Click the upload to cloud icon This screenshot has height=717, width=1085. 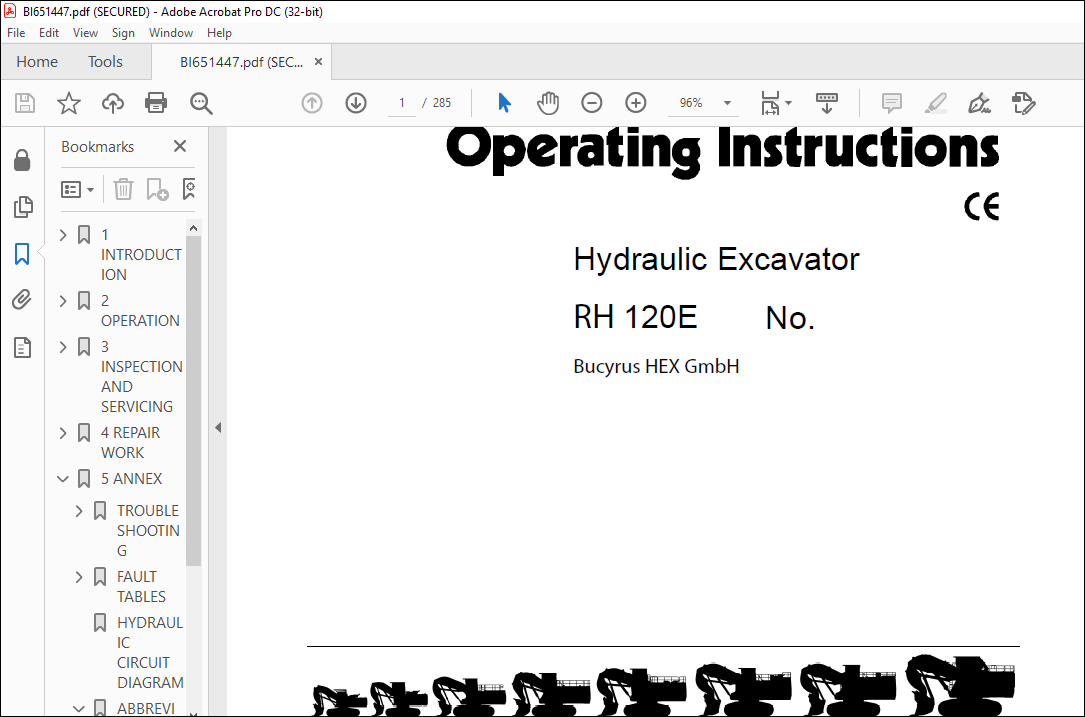click(x=113, y=103)
